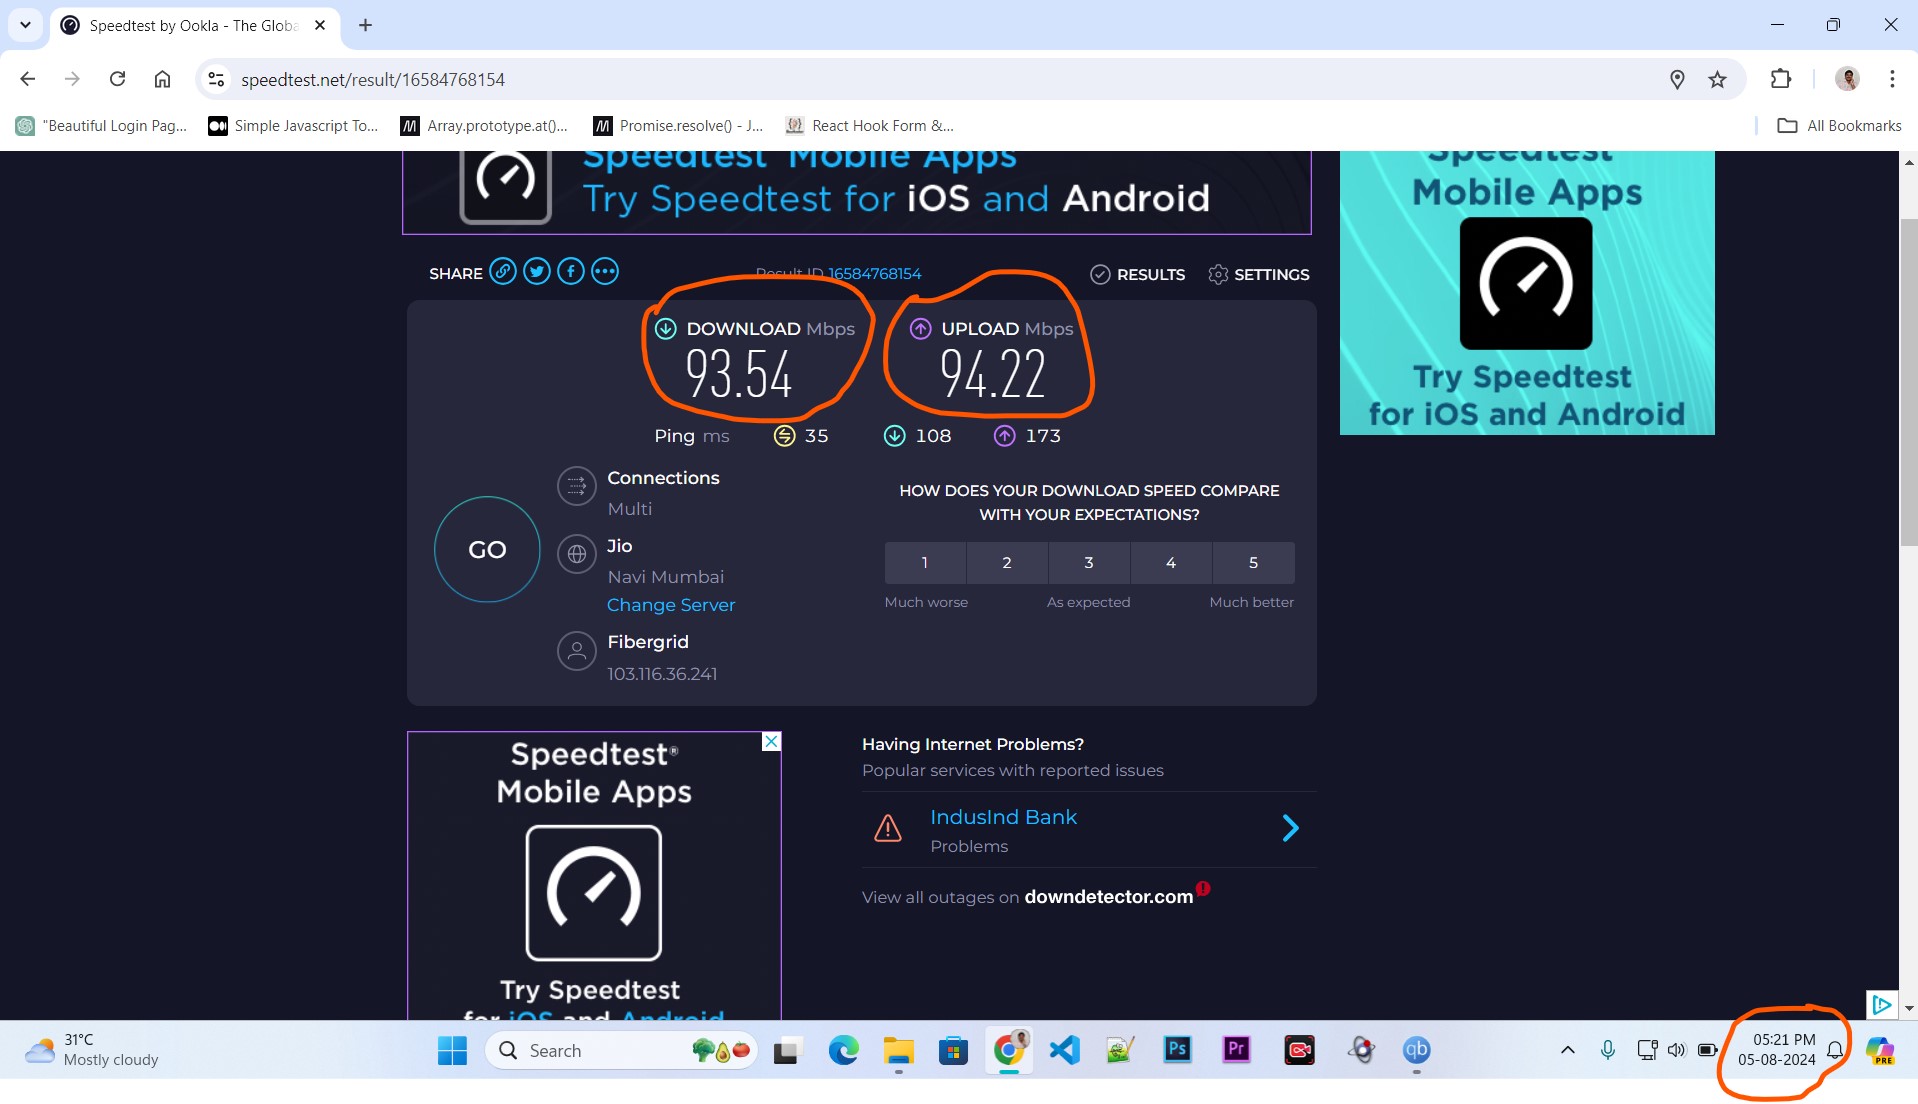1918x1104 pixels.
Task: Visit downdetector.com link
Action: 1108,897
